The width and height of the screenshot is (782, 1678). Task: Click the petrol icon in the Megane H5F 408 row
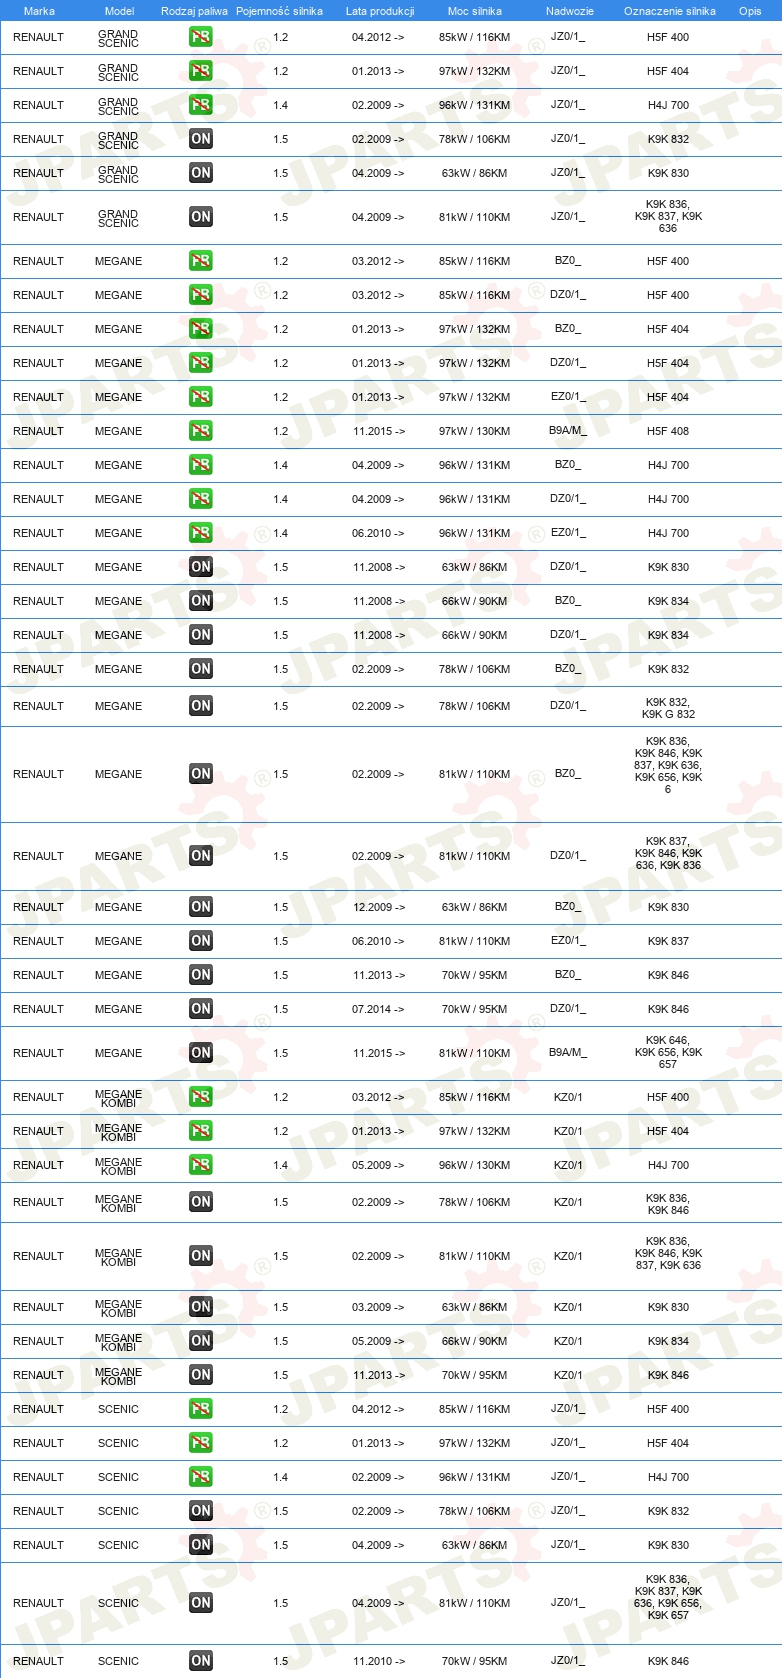201,431
